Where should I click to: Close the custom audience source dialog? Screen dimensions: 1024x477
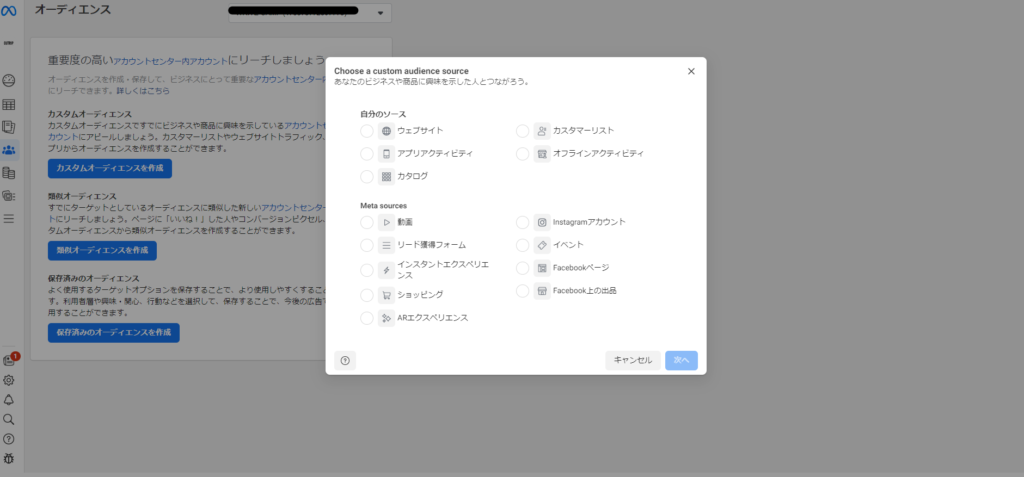point(691,71)
